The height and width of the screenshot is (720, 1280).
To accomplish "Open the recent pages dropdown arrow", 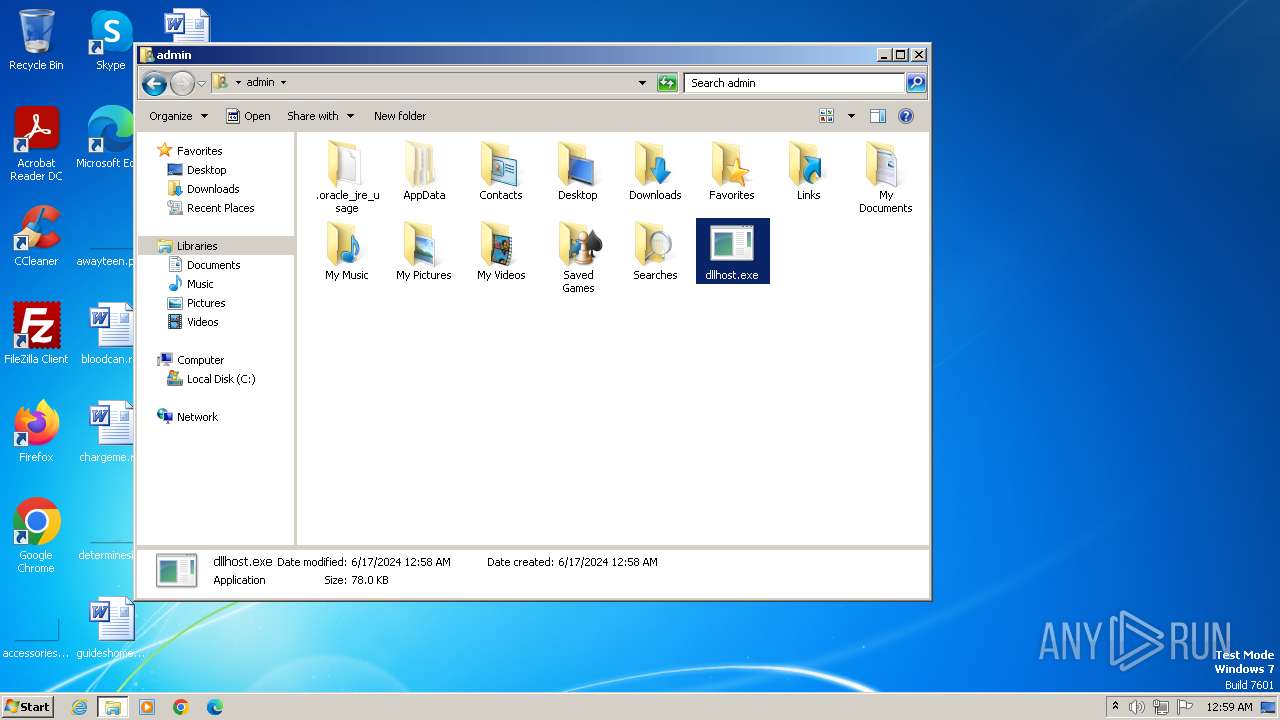I will click(x=201, y=83).
